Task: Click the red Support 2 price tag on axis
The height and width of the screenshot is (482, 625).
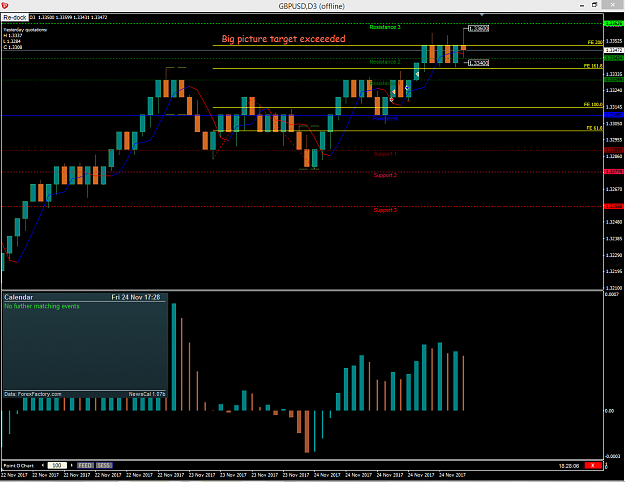Action: pos(614,171)
